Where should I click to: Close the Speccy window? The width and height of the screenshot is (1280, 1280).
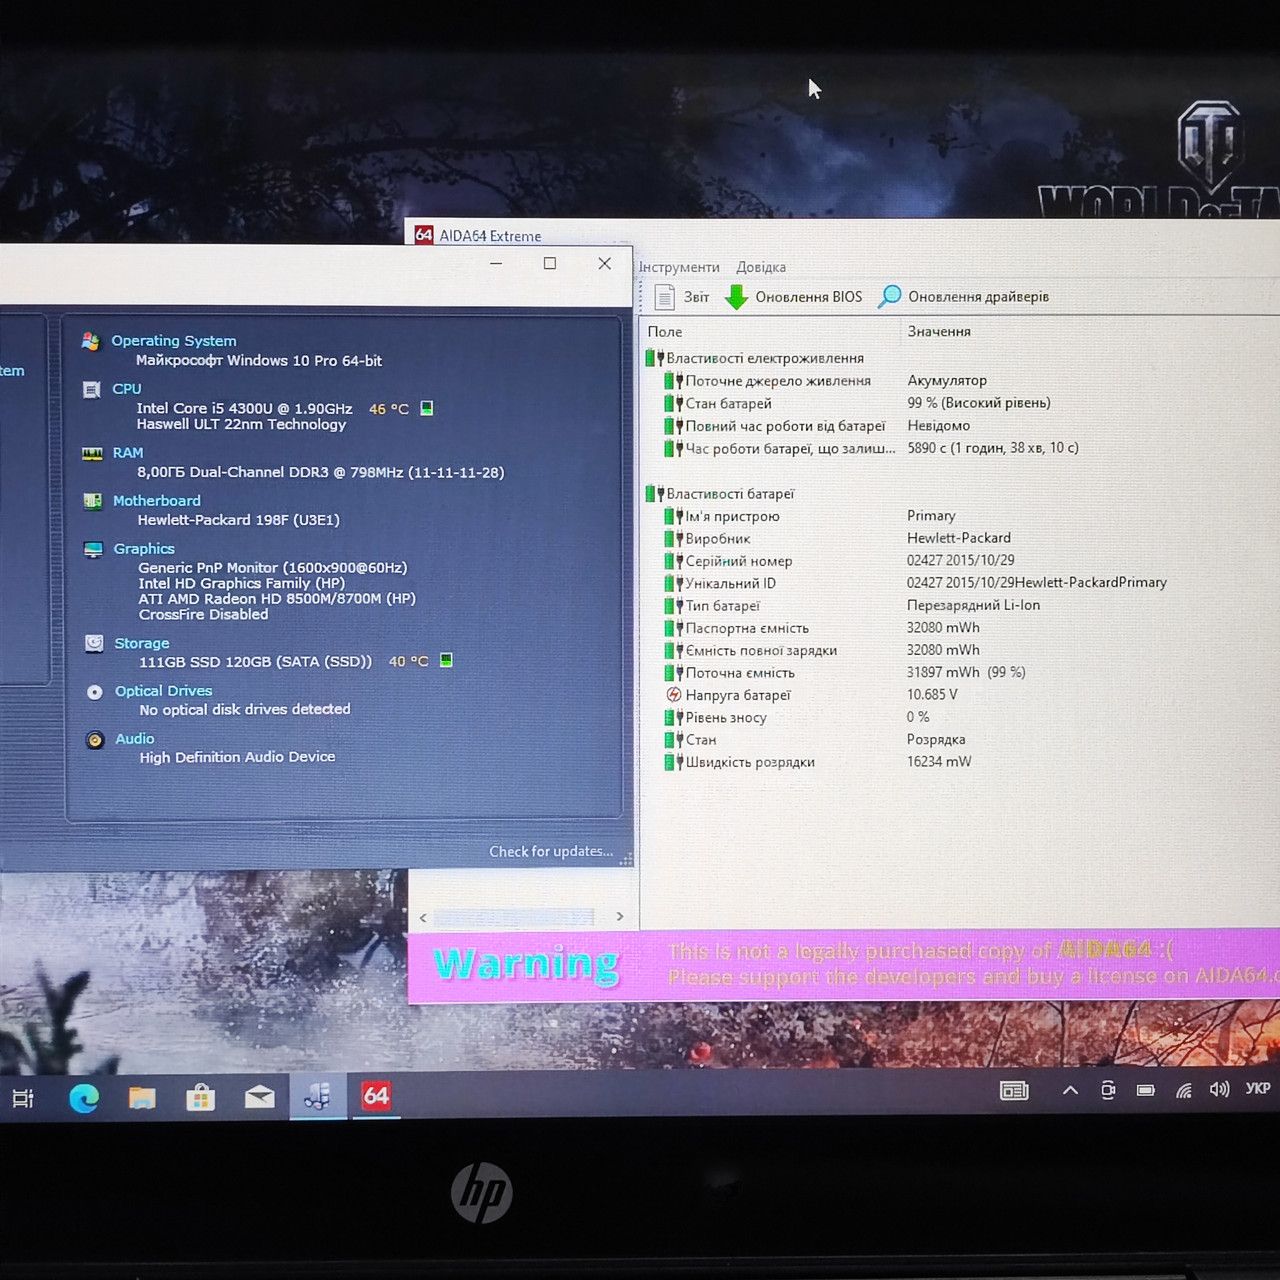point(604,263)
